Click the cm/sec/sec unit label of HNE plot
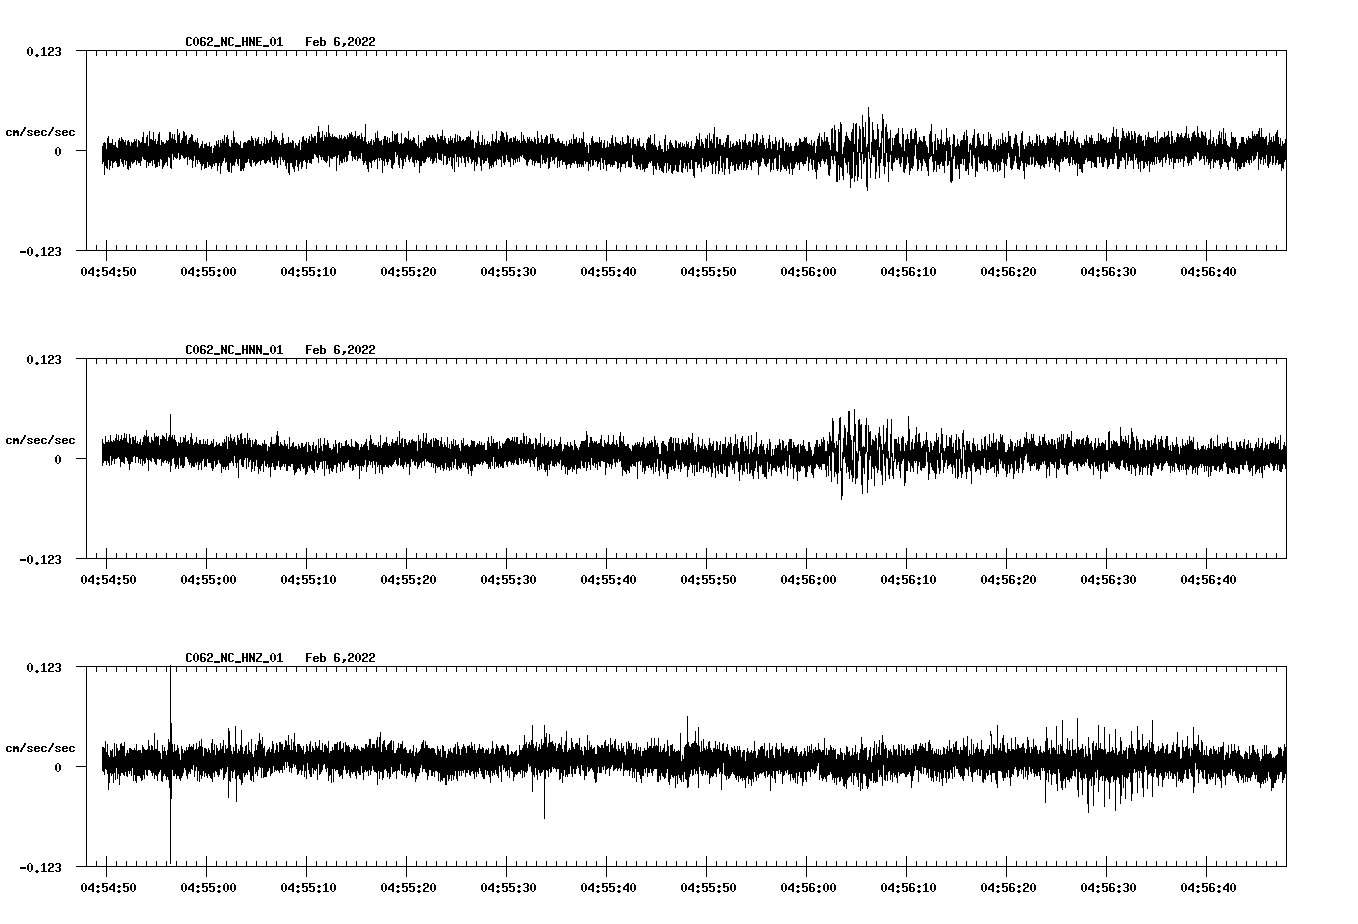This screenshot has width=1358, height=924. 40,132
